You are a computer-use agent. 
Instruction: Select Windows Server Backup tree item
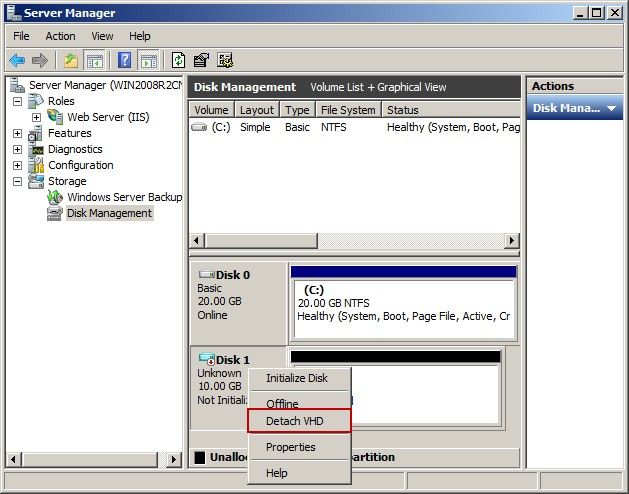124,197
